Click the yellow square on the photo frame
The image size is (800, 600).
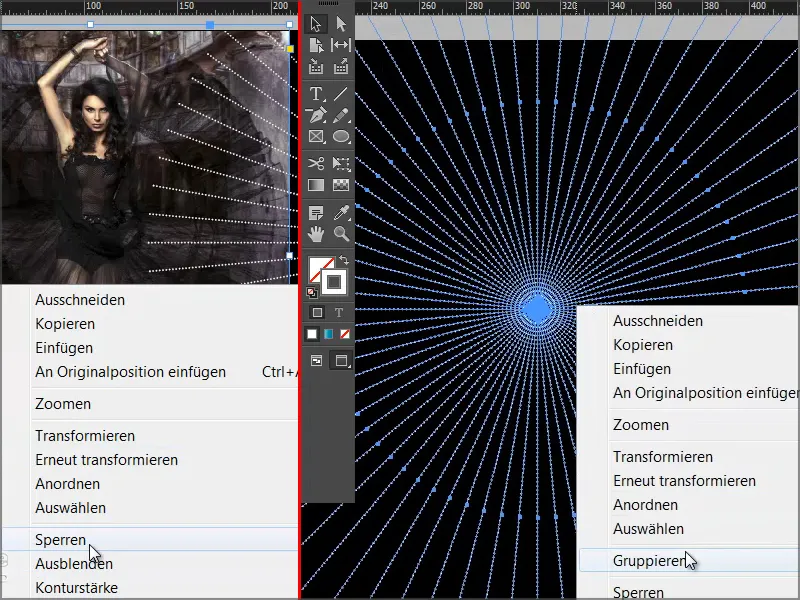[x=290, y=49]
